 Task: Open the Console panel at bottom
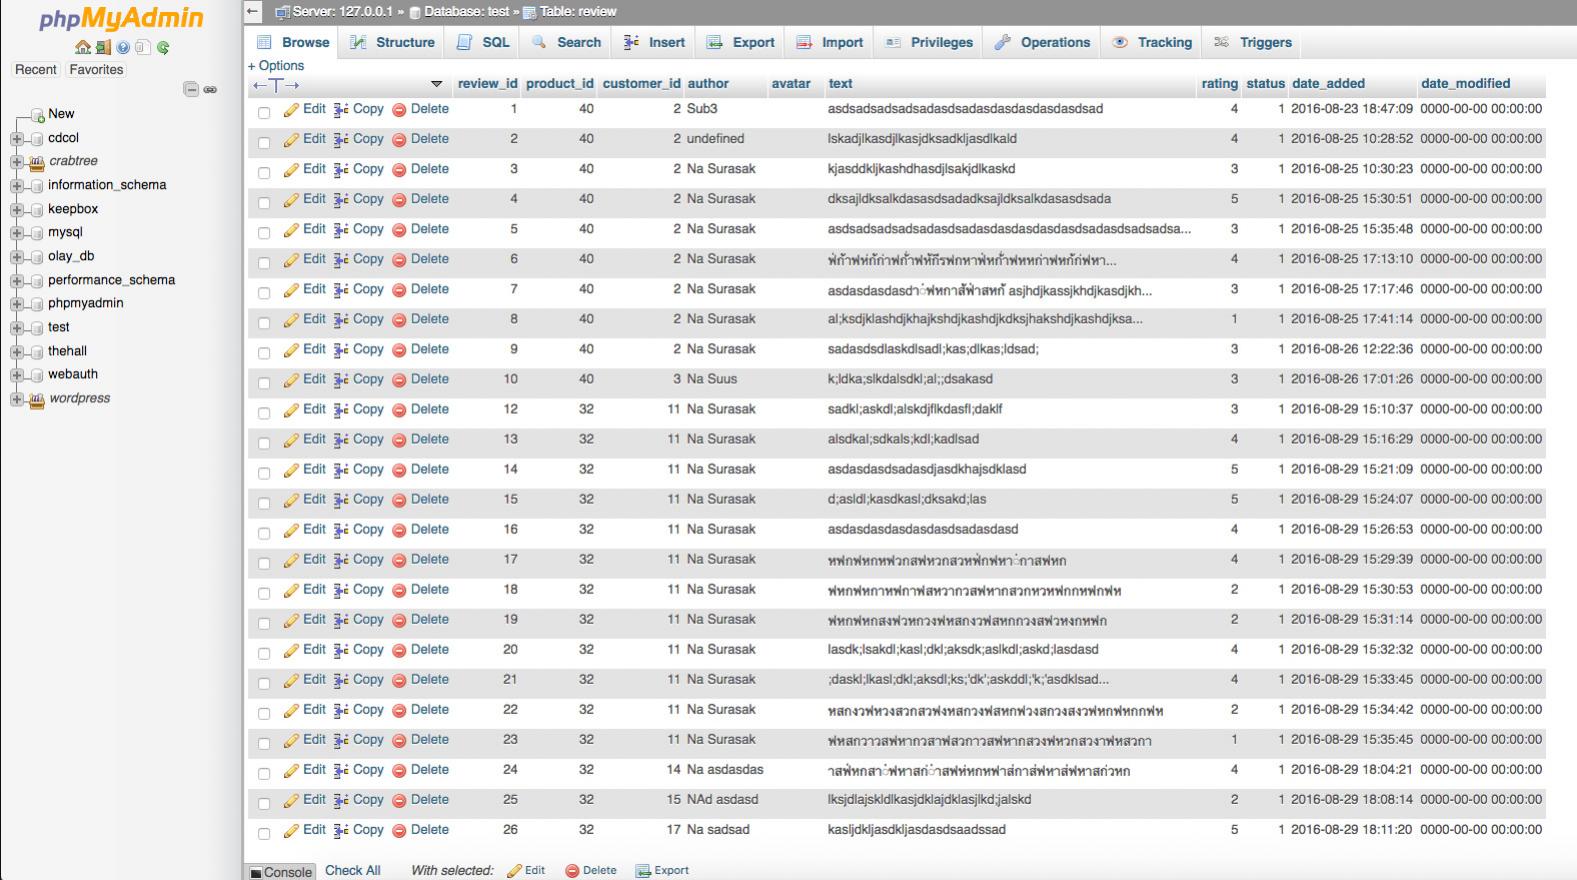[x=281, y=872]
